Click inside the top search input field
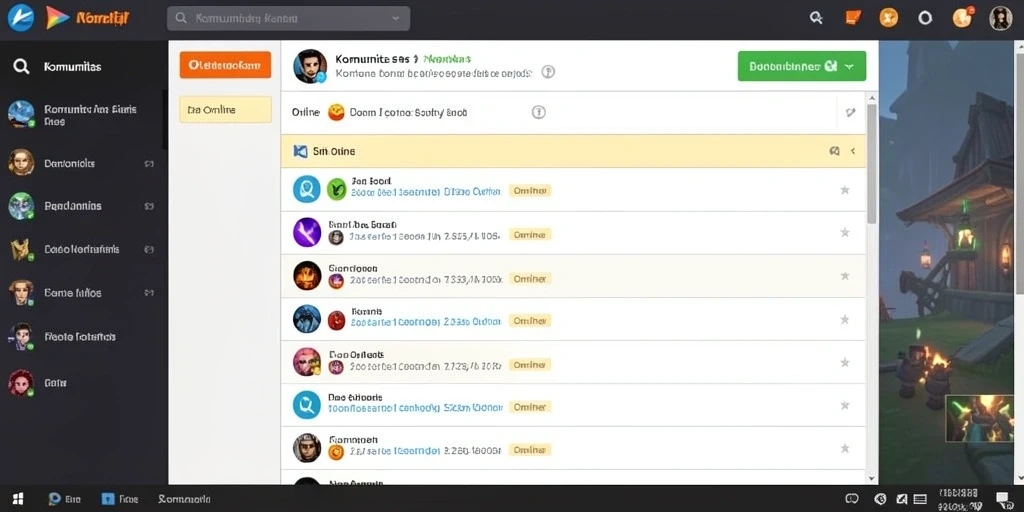Image resolution: width=1024 pixels, height=512 pixels. point(289,18)
